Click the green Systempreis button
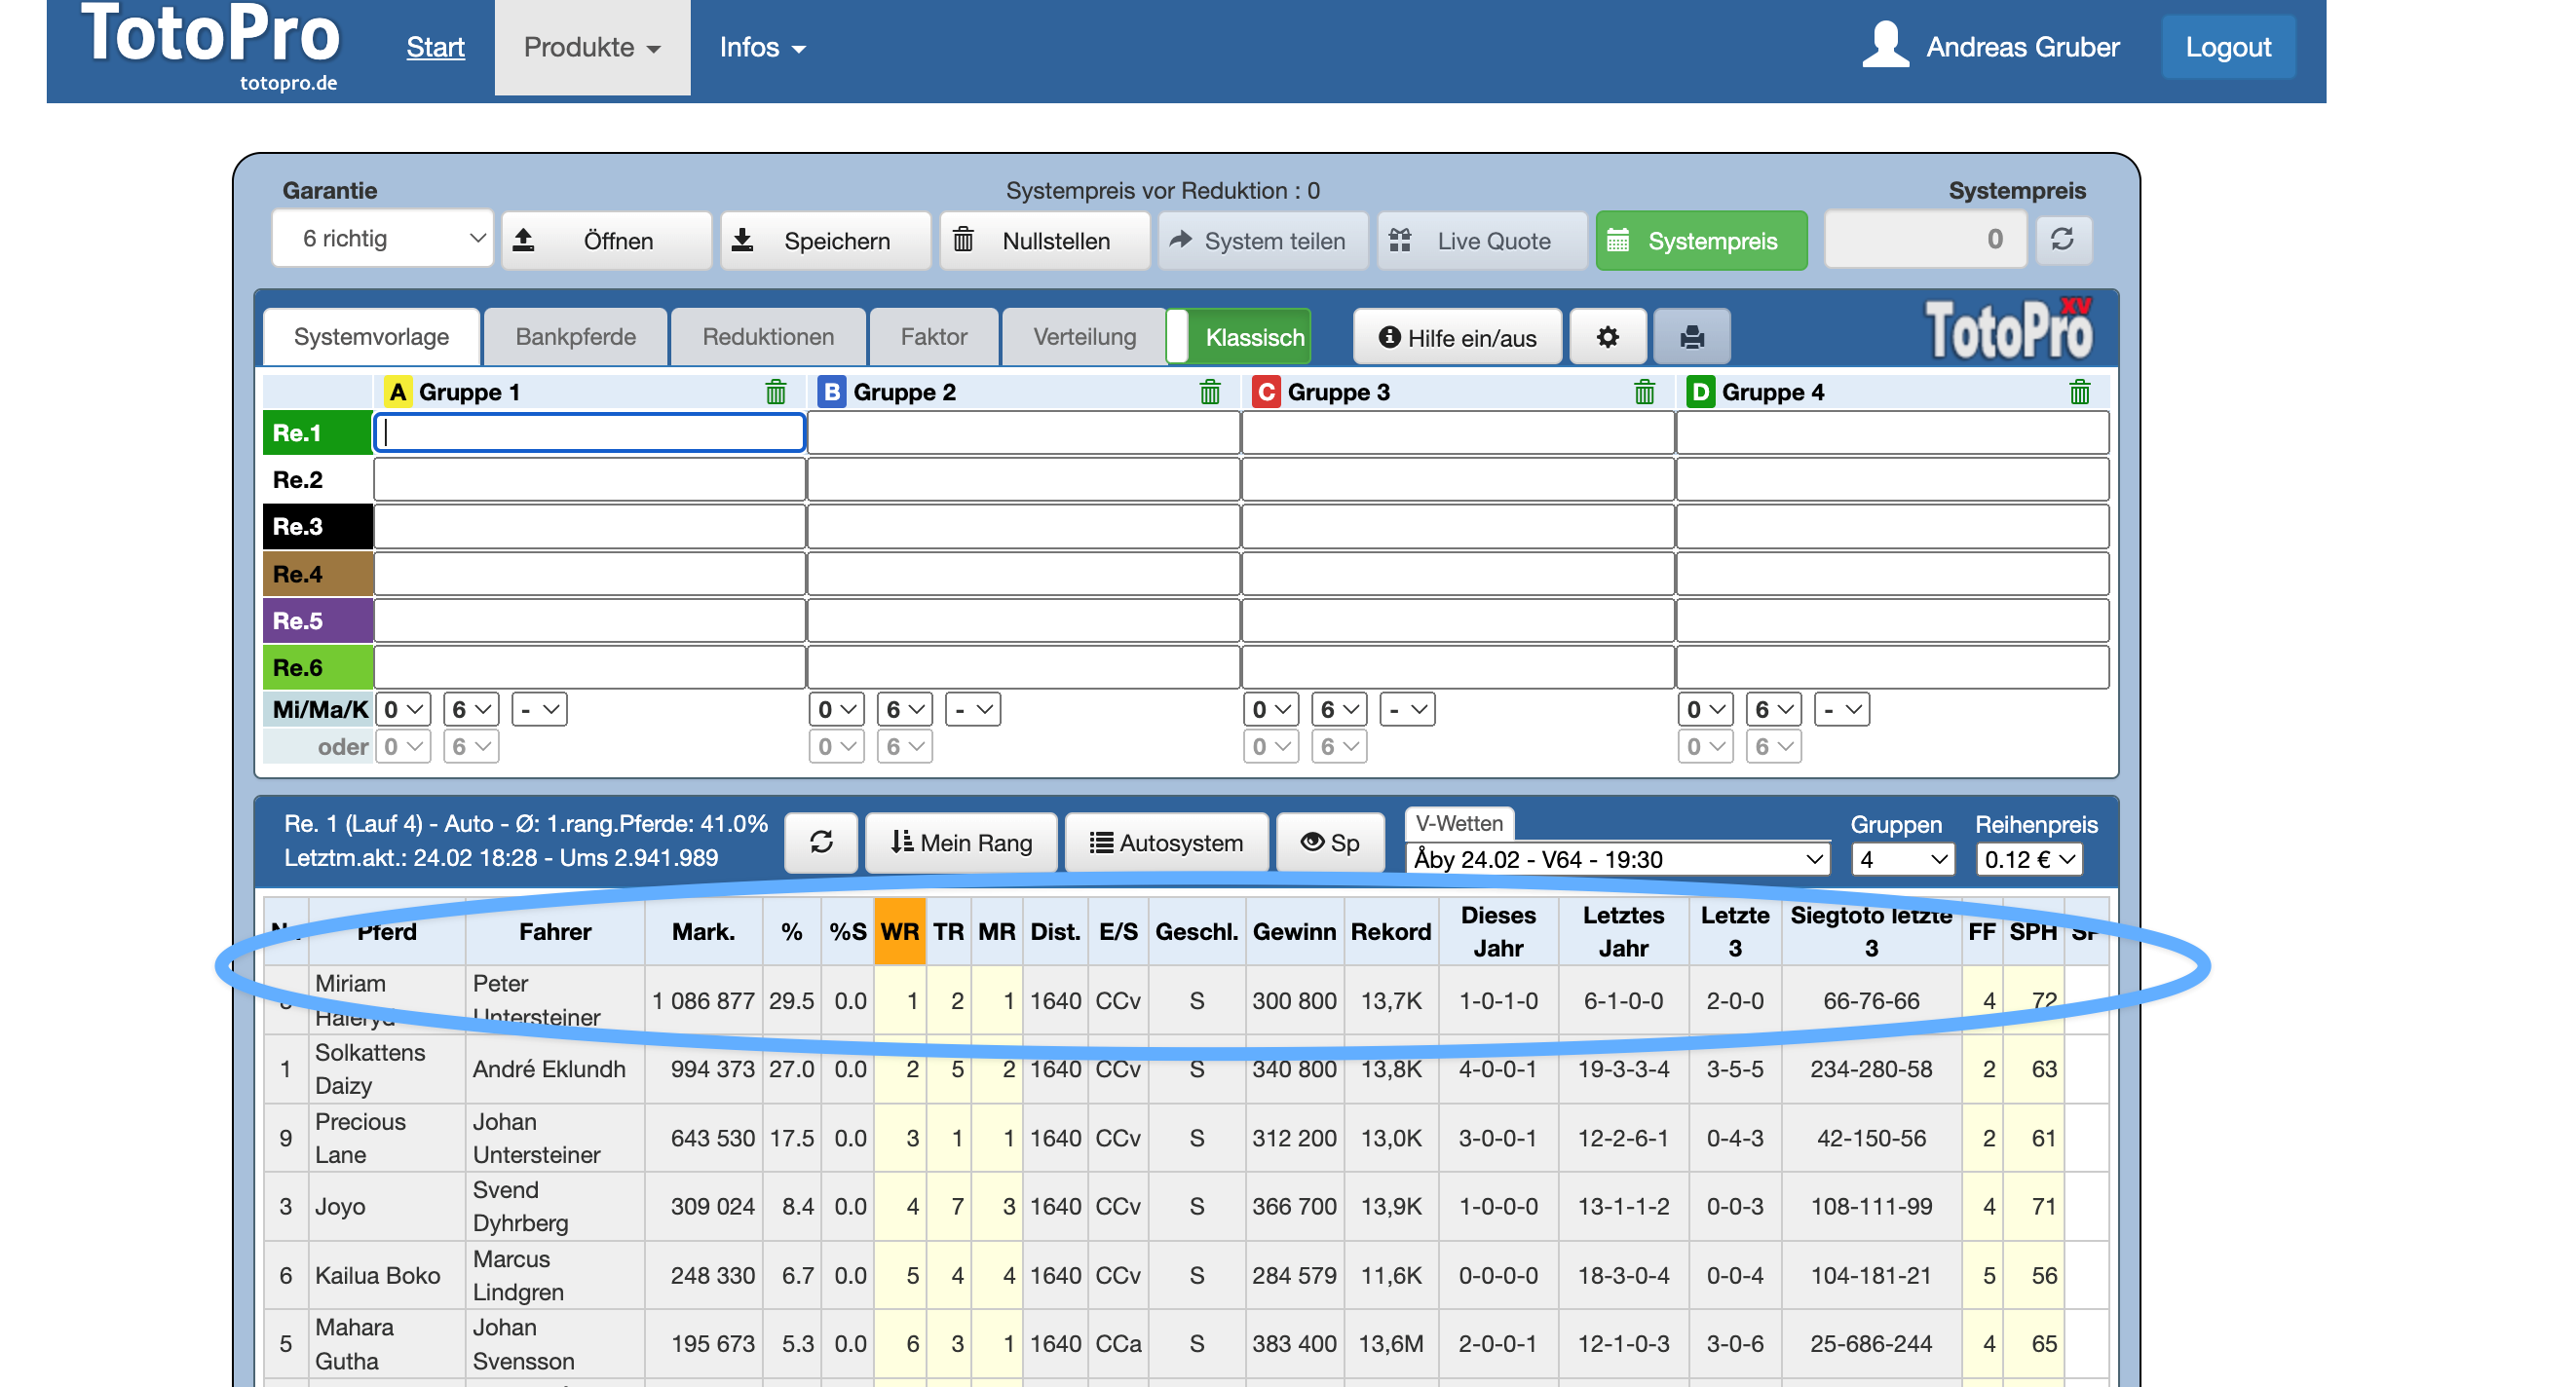 point(1701,241)
